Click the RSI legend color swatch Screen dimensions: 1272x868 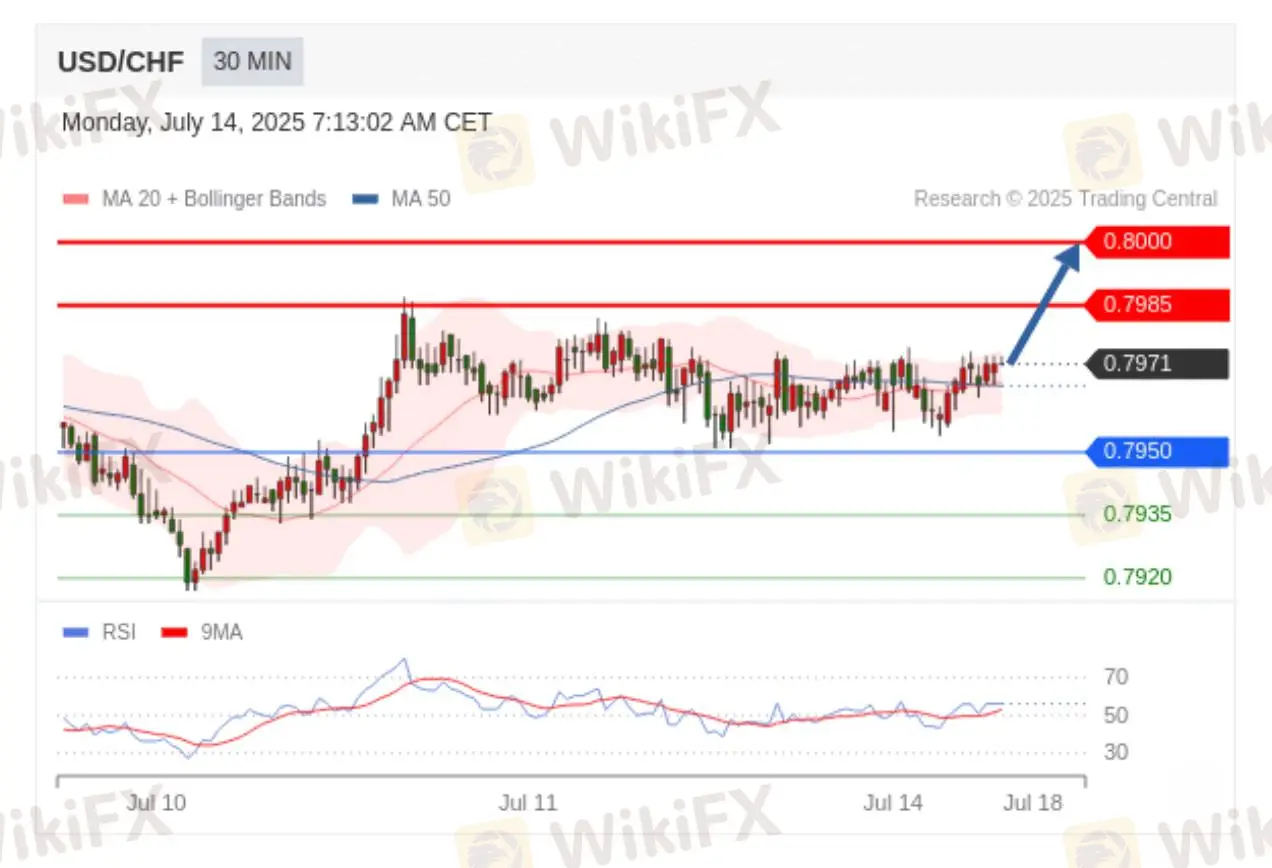(76, 632)
